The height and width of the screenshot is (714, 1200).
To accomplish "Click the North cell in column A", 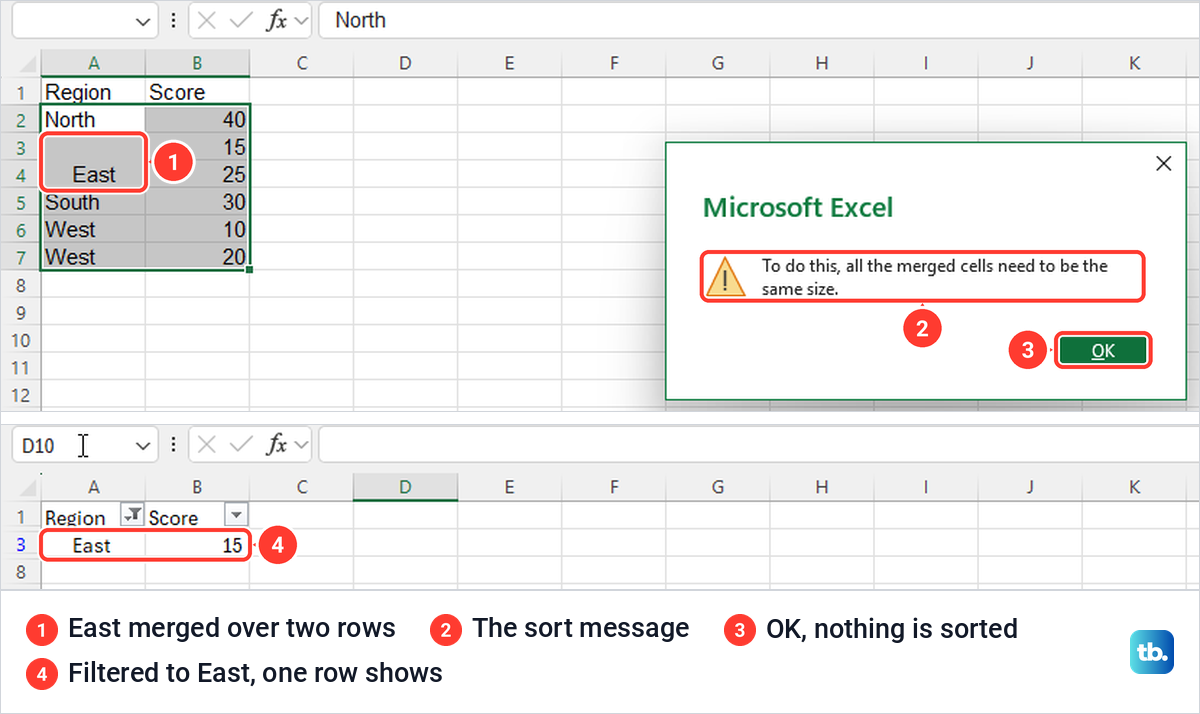I will (x=94, y=120).
